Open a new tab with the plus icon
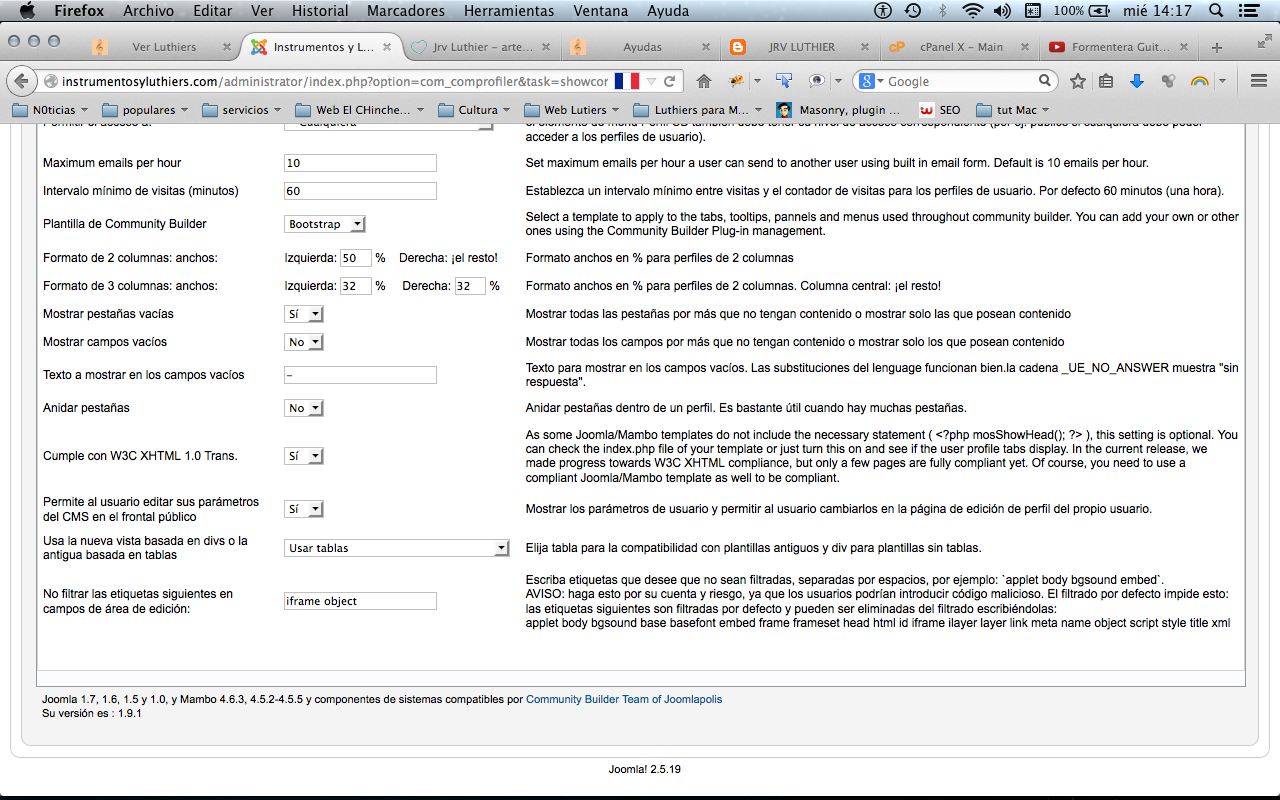 pos(1217,47)
